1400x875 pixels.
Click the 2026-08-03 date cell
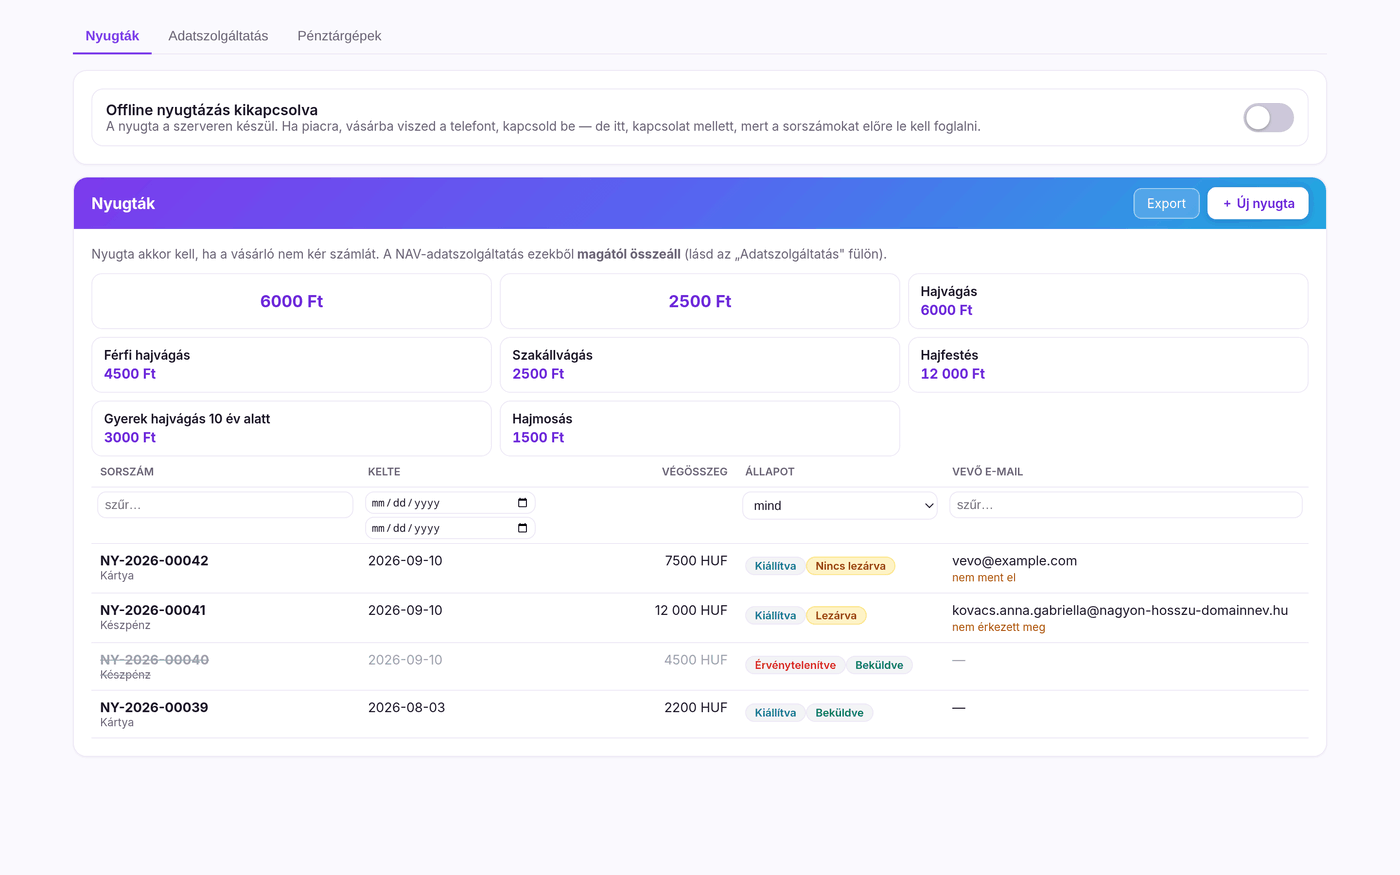pyautogui.click(x=406, y=707)
